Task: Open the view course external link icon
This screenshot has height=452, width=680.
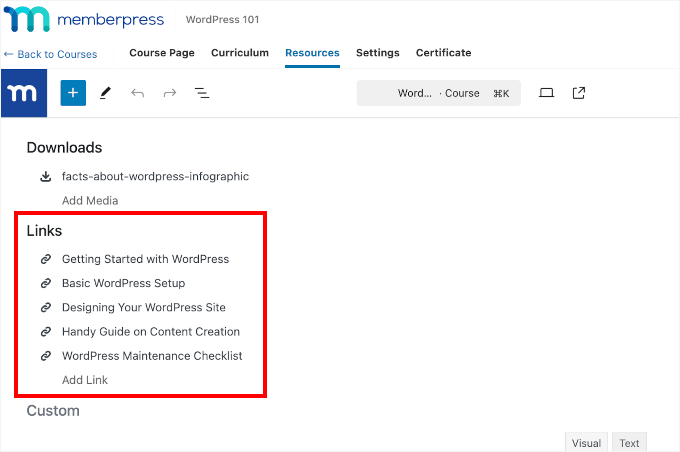Action: [x=579, y=93]
